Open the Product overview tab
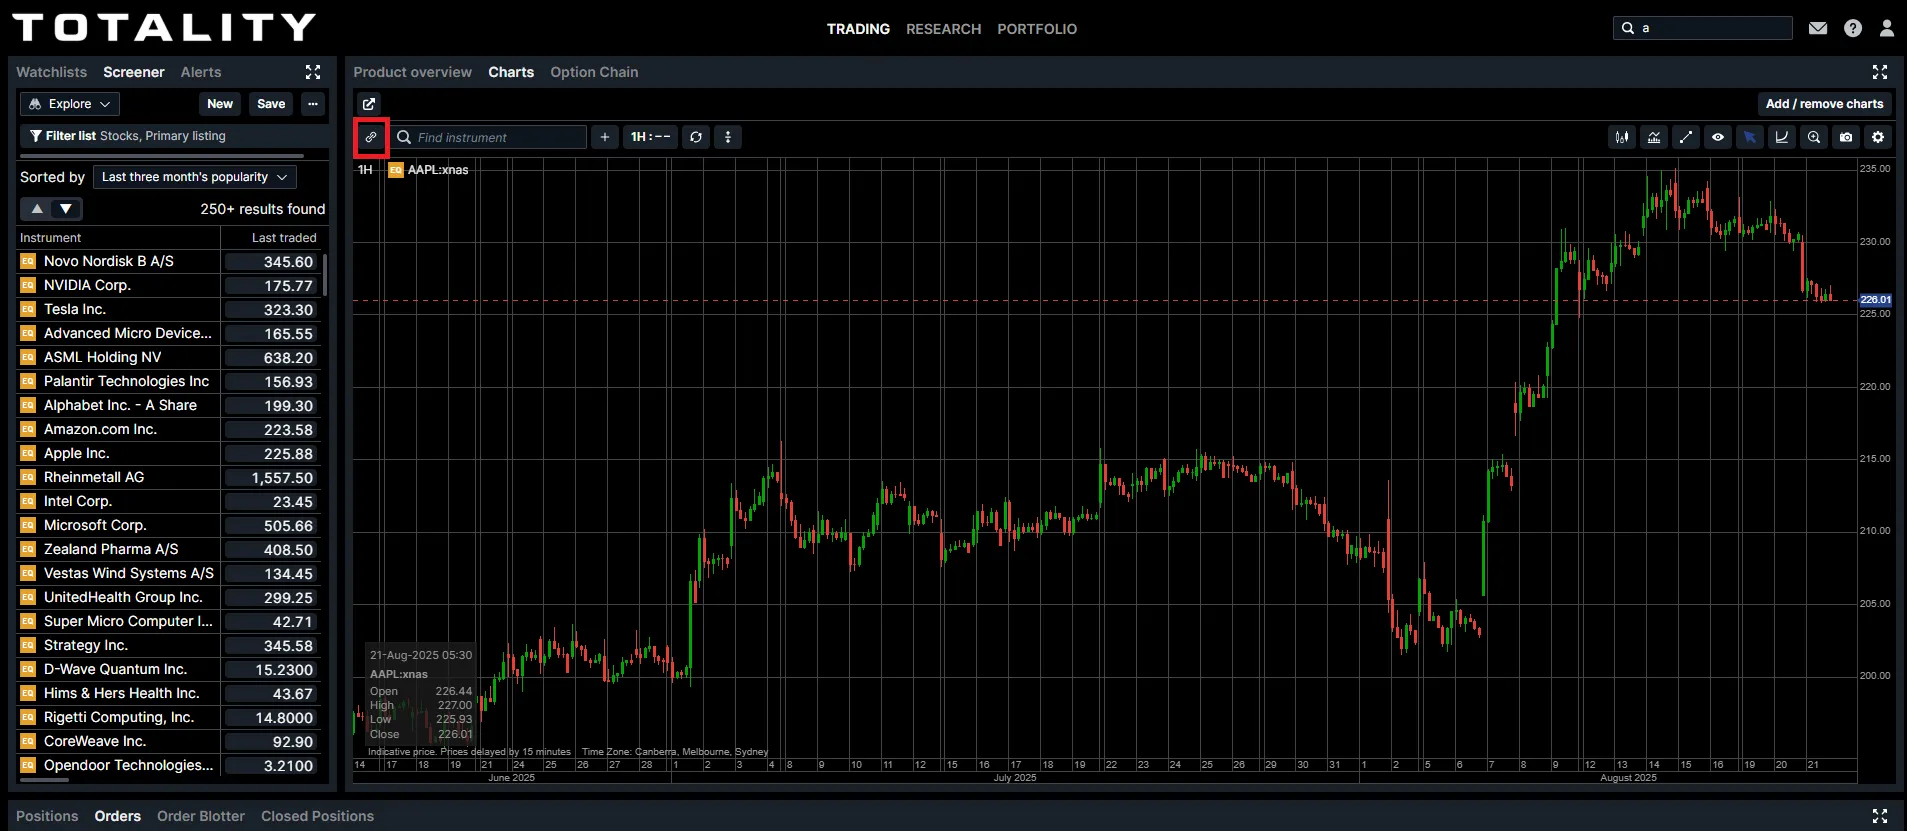 click(x=413, y=72)
